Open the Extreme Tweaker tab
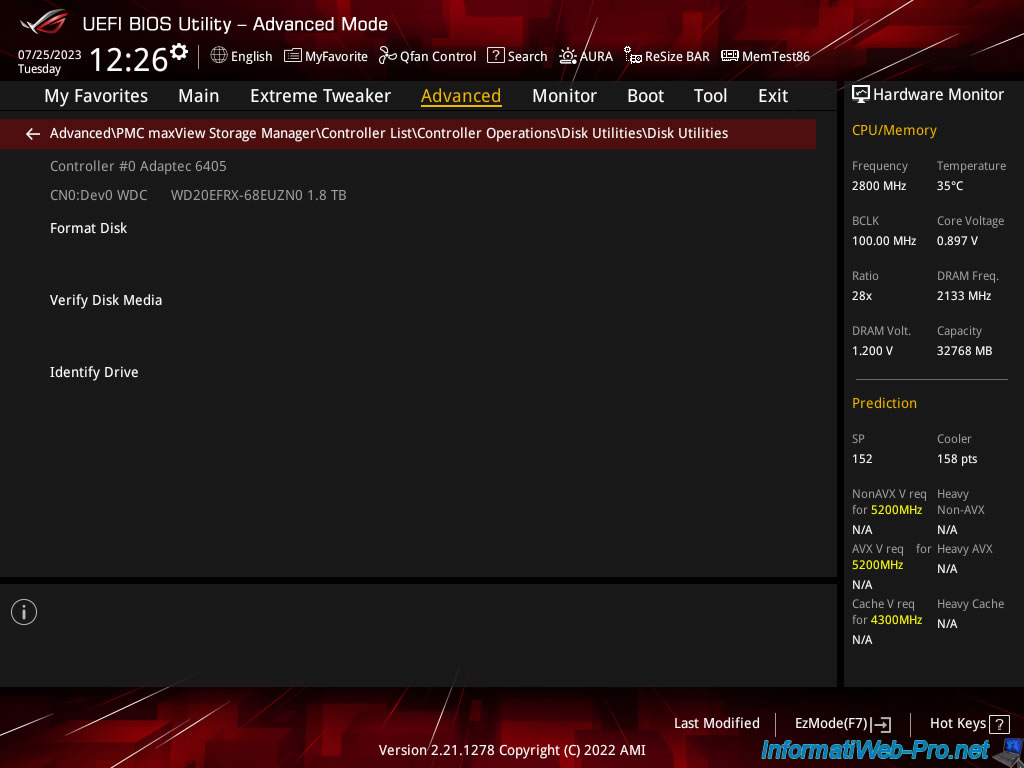Screen dimensions: 1024x768 click(320, 96)
